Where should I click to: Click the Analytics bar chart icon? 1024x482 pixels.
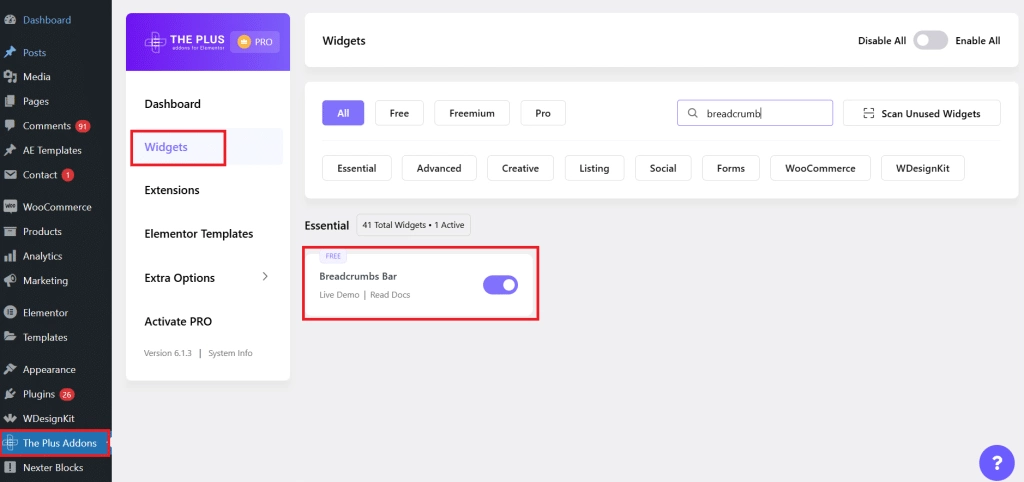[10, 256]
